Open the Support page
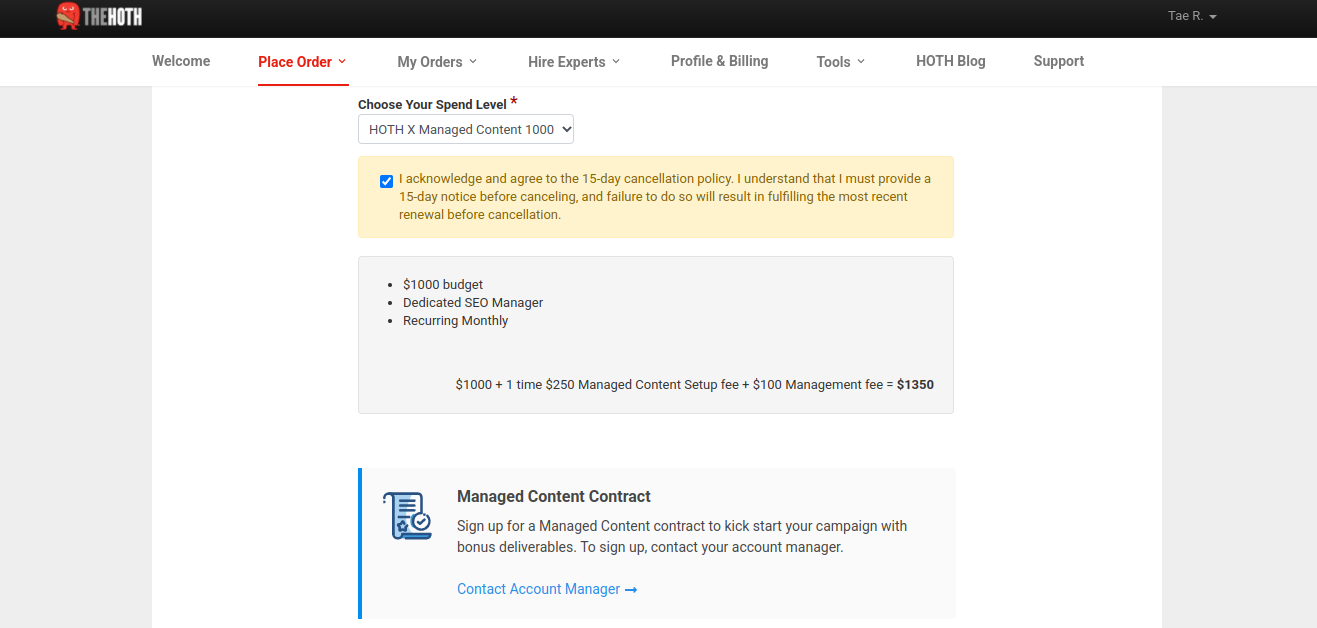Image resolution: width=1317 pixels, height=628 pixels. [x=1059, y=61]
